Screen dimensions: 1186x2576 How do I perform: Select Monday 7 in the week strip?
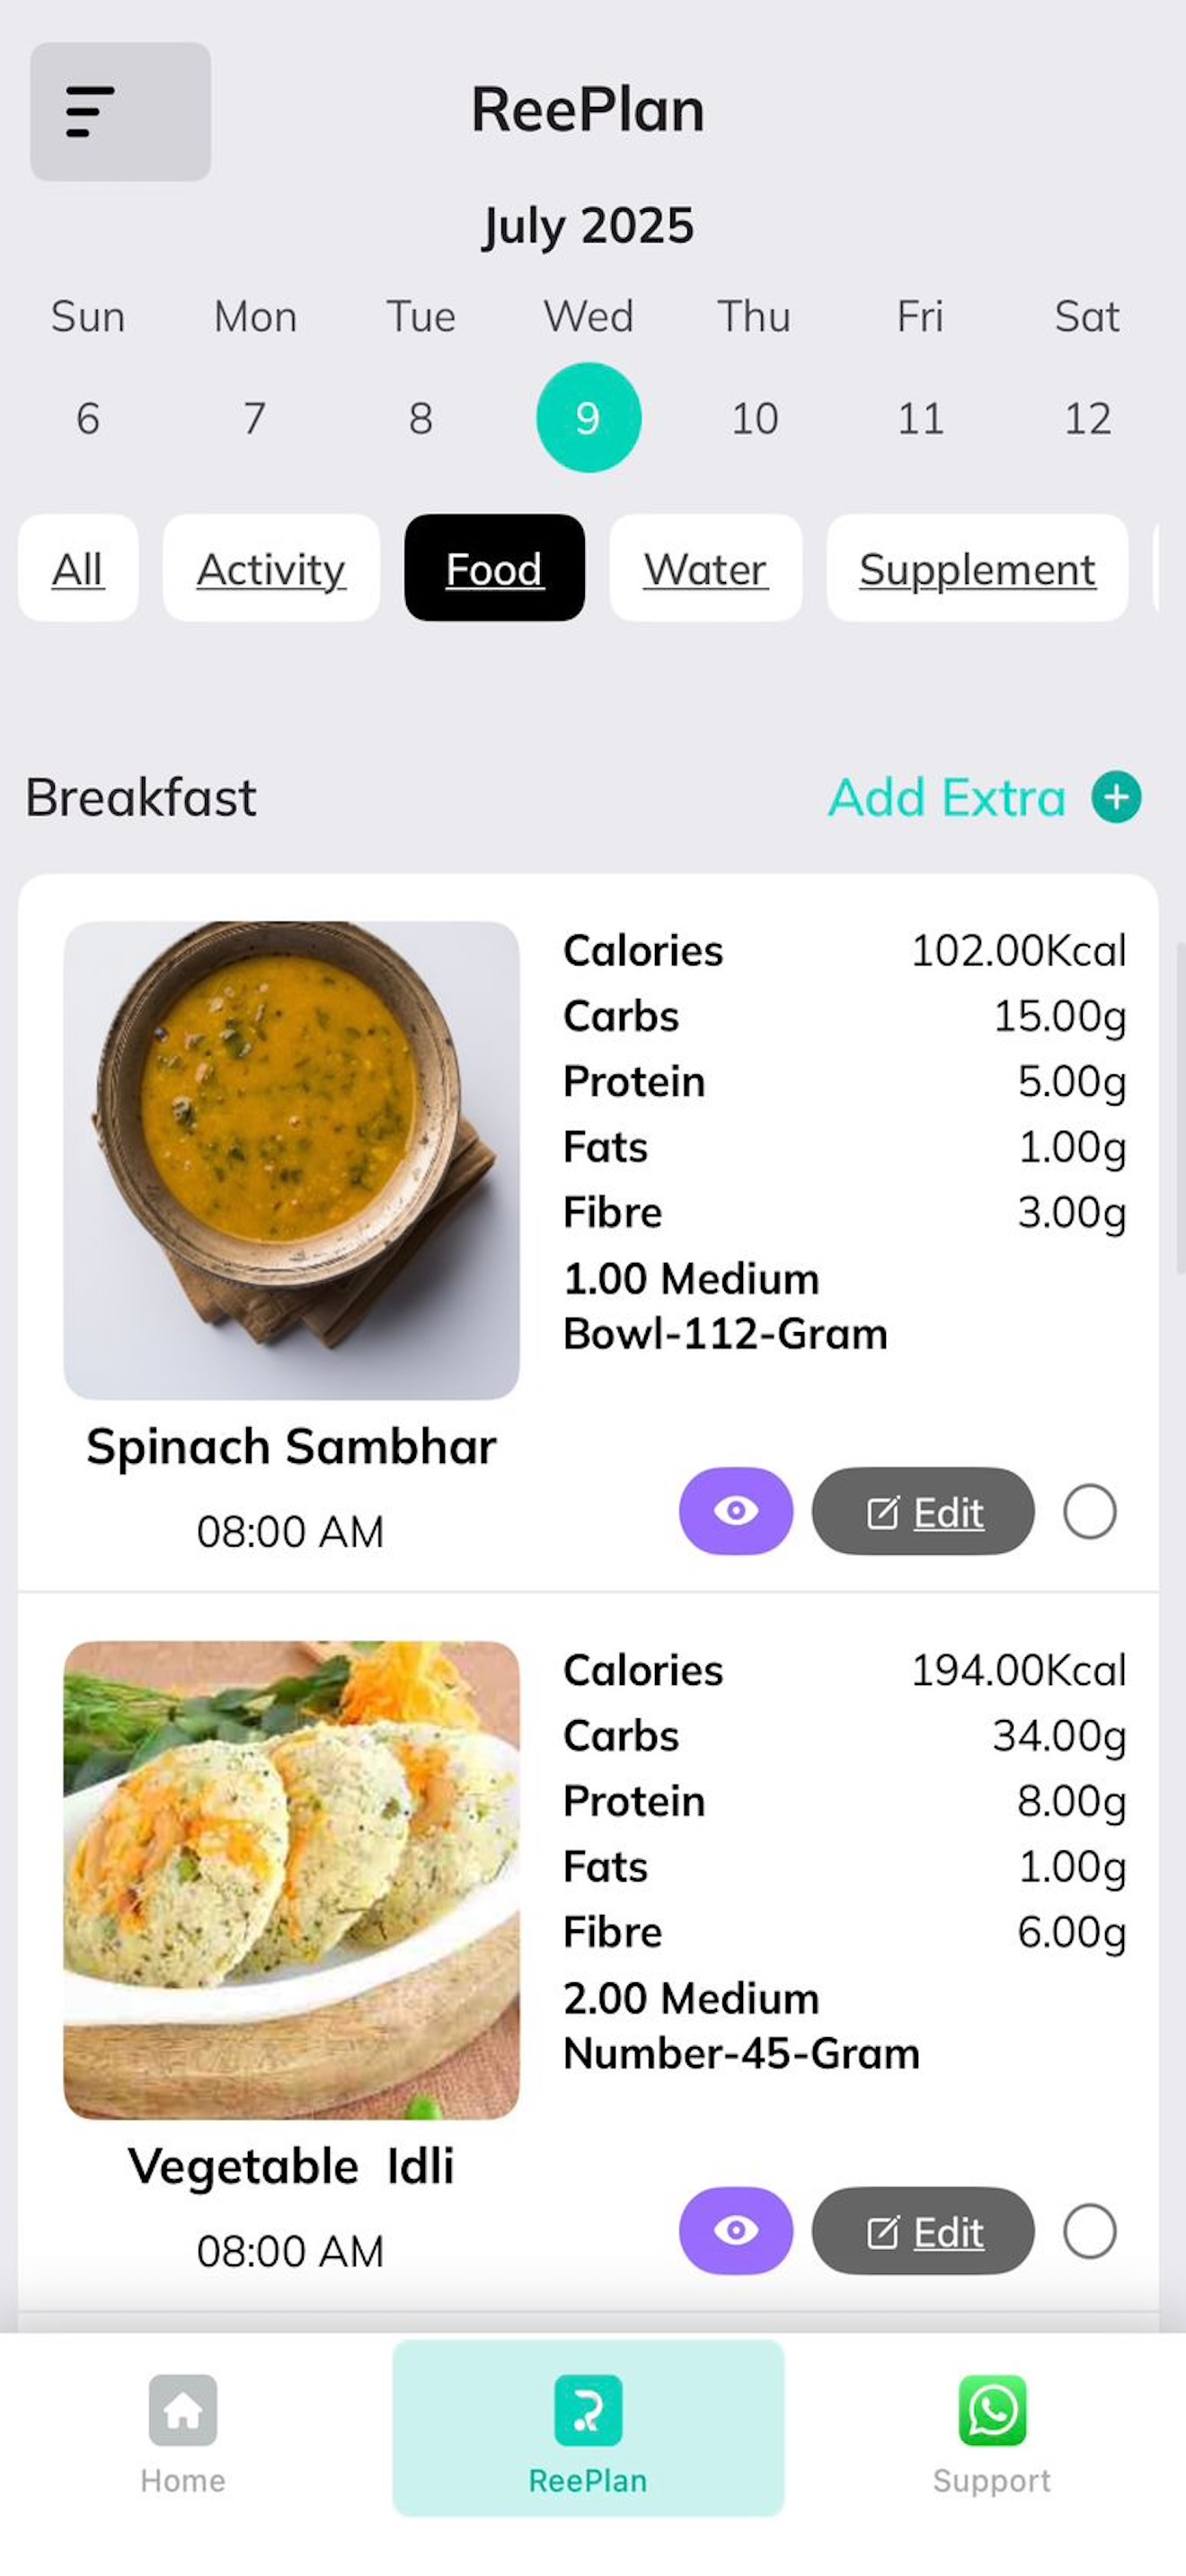tap(255, 418)
